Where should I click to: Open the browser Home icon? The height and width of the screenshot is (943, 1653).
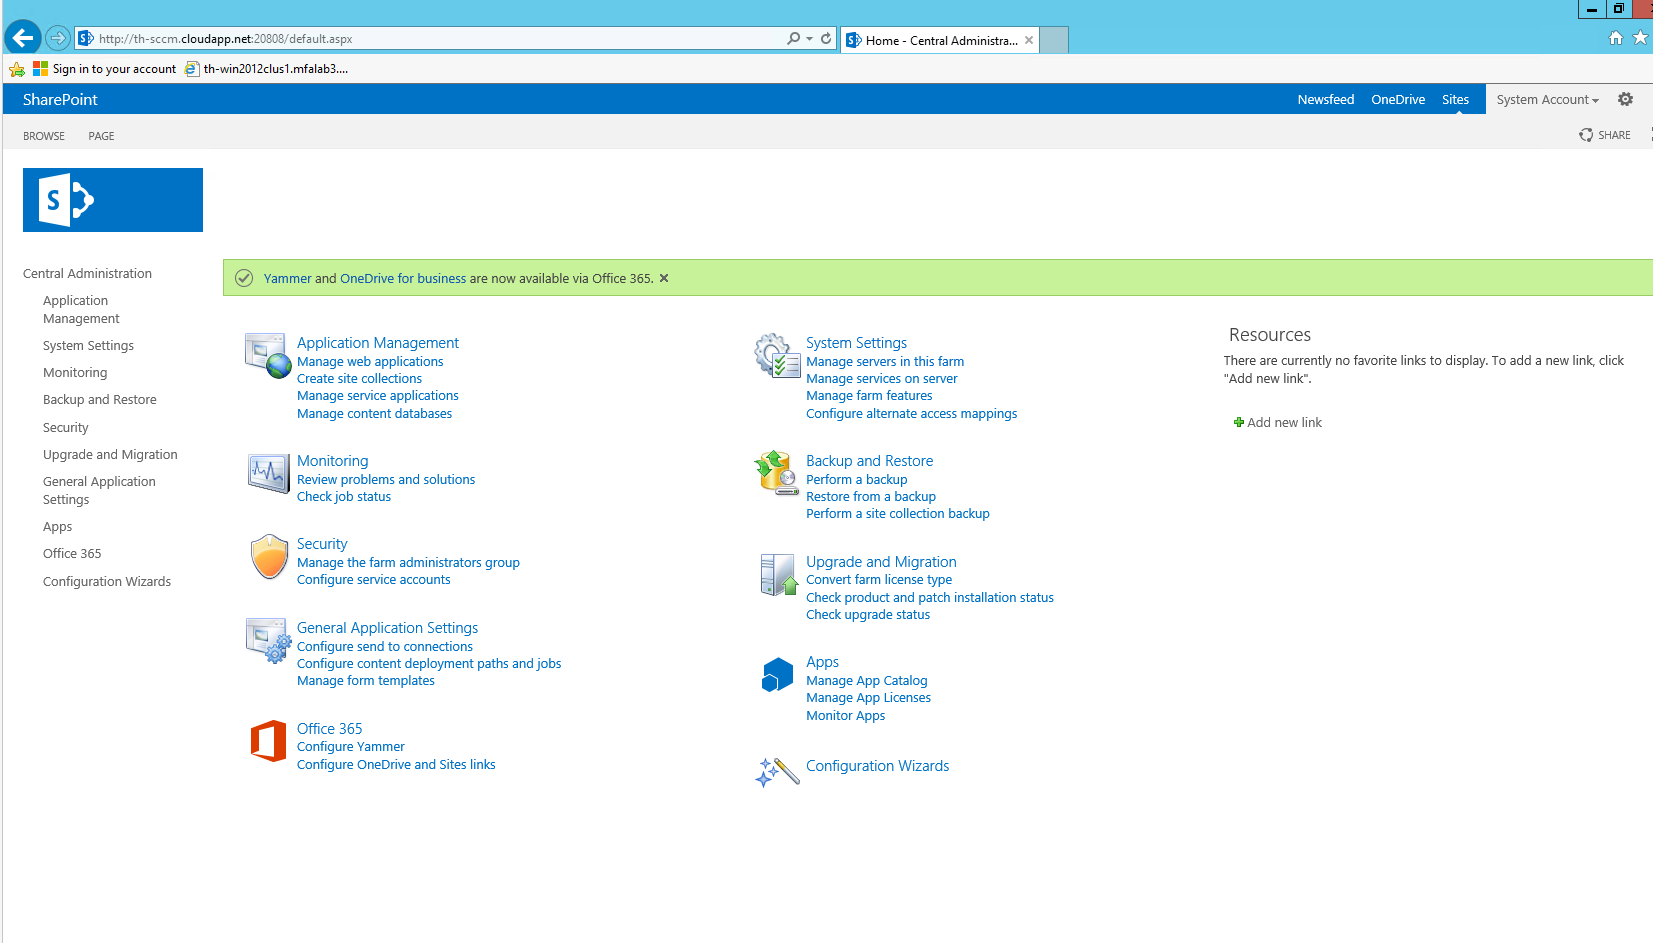pyautogui.click(x=1616, y=38)
